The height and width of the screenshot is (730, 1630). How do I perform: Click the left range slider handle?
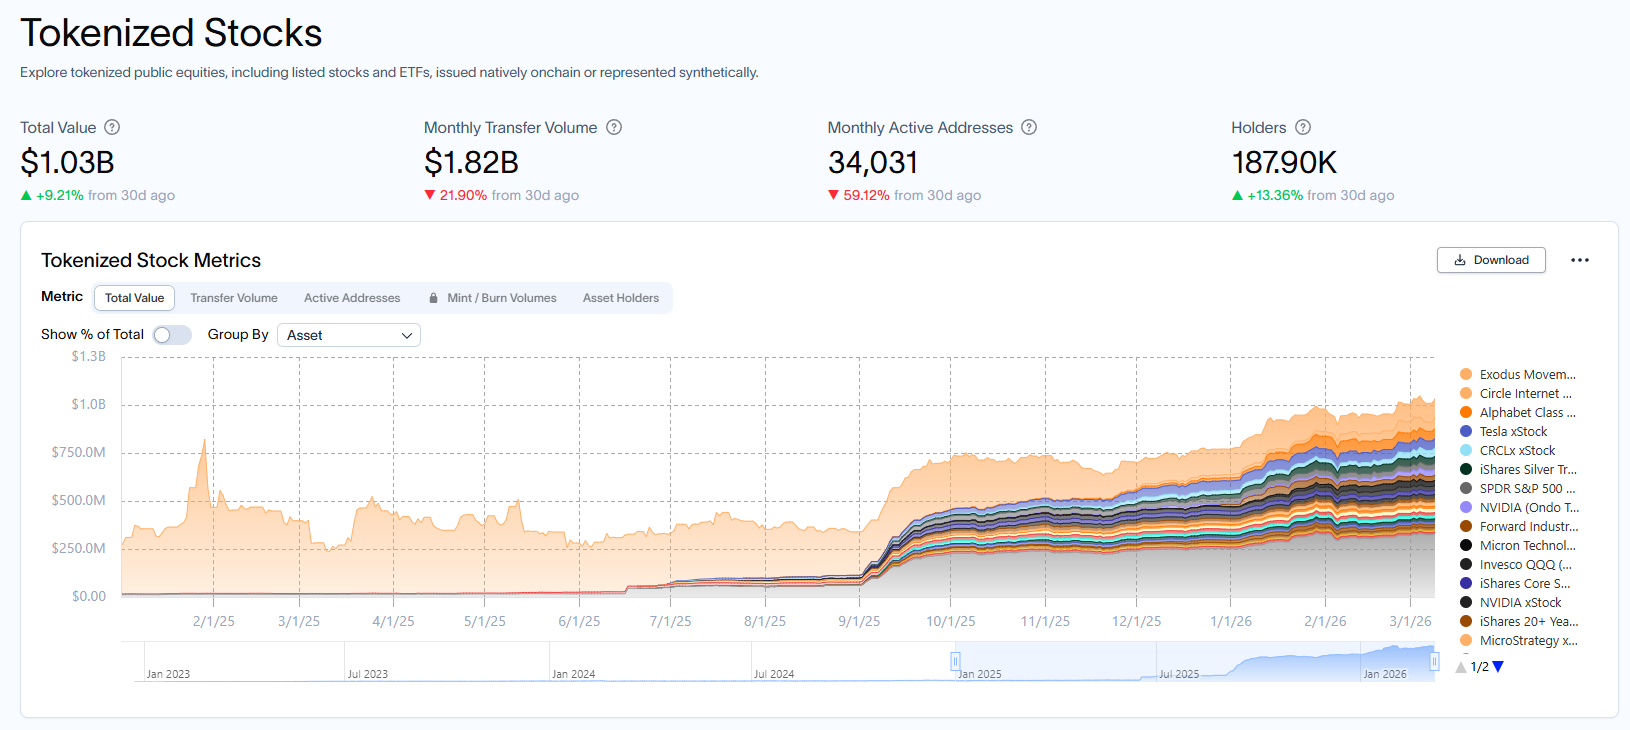pyautogui.click(x=955, y=661)
